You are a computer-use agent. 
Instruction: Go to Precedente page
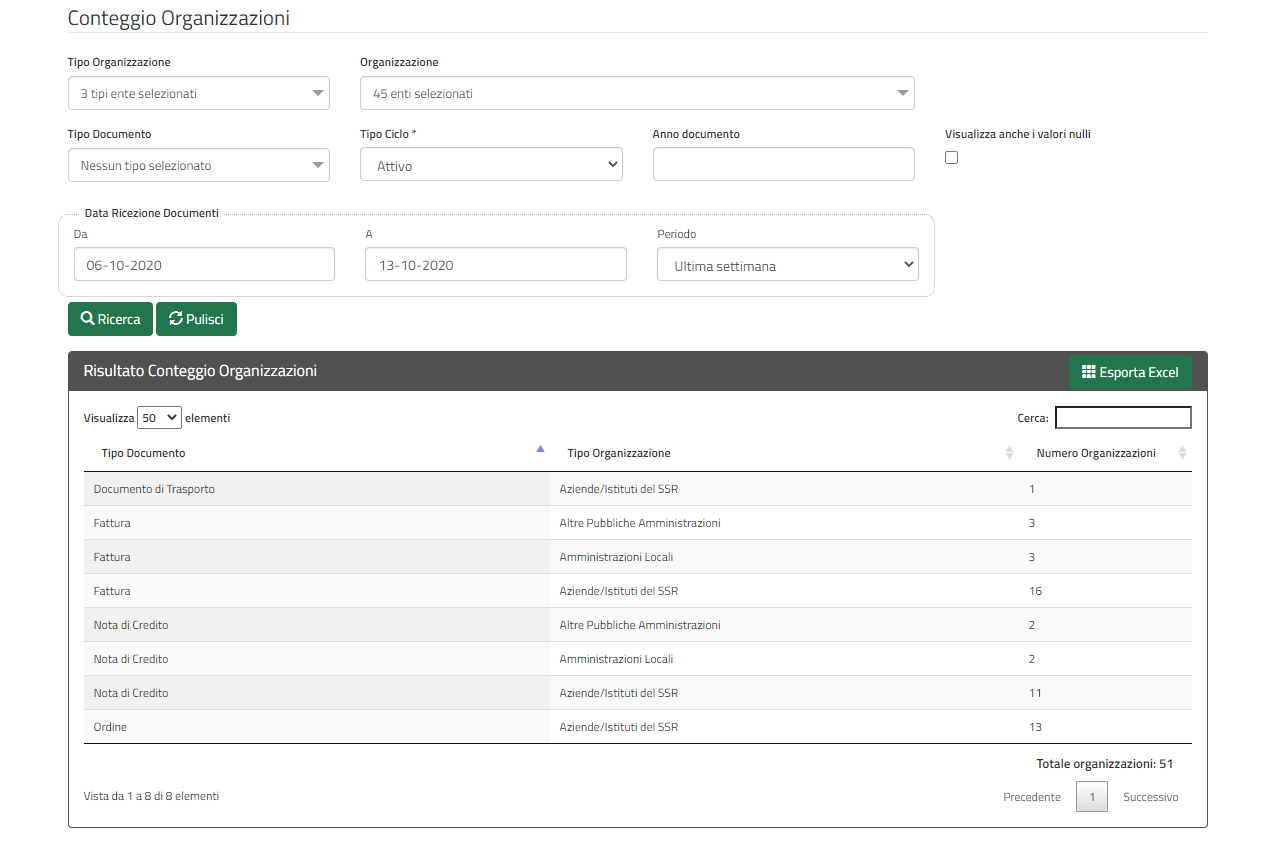click(x=1032, y=797)
